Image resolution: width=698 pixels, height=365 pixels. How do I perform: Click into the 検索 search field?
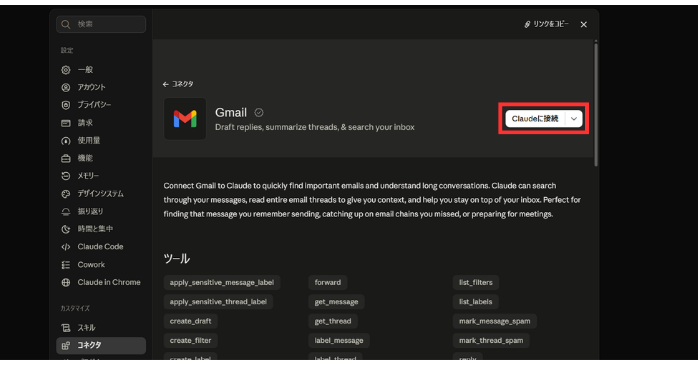click(101, 24)
